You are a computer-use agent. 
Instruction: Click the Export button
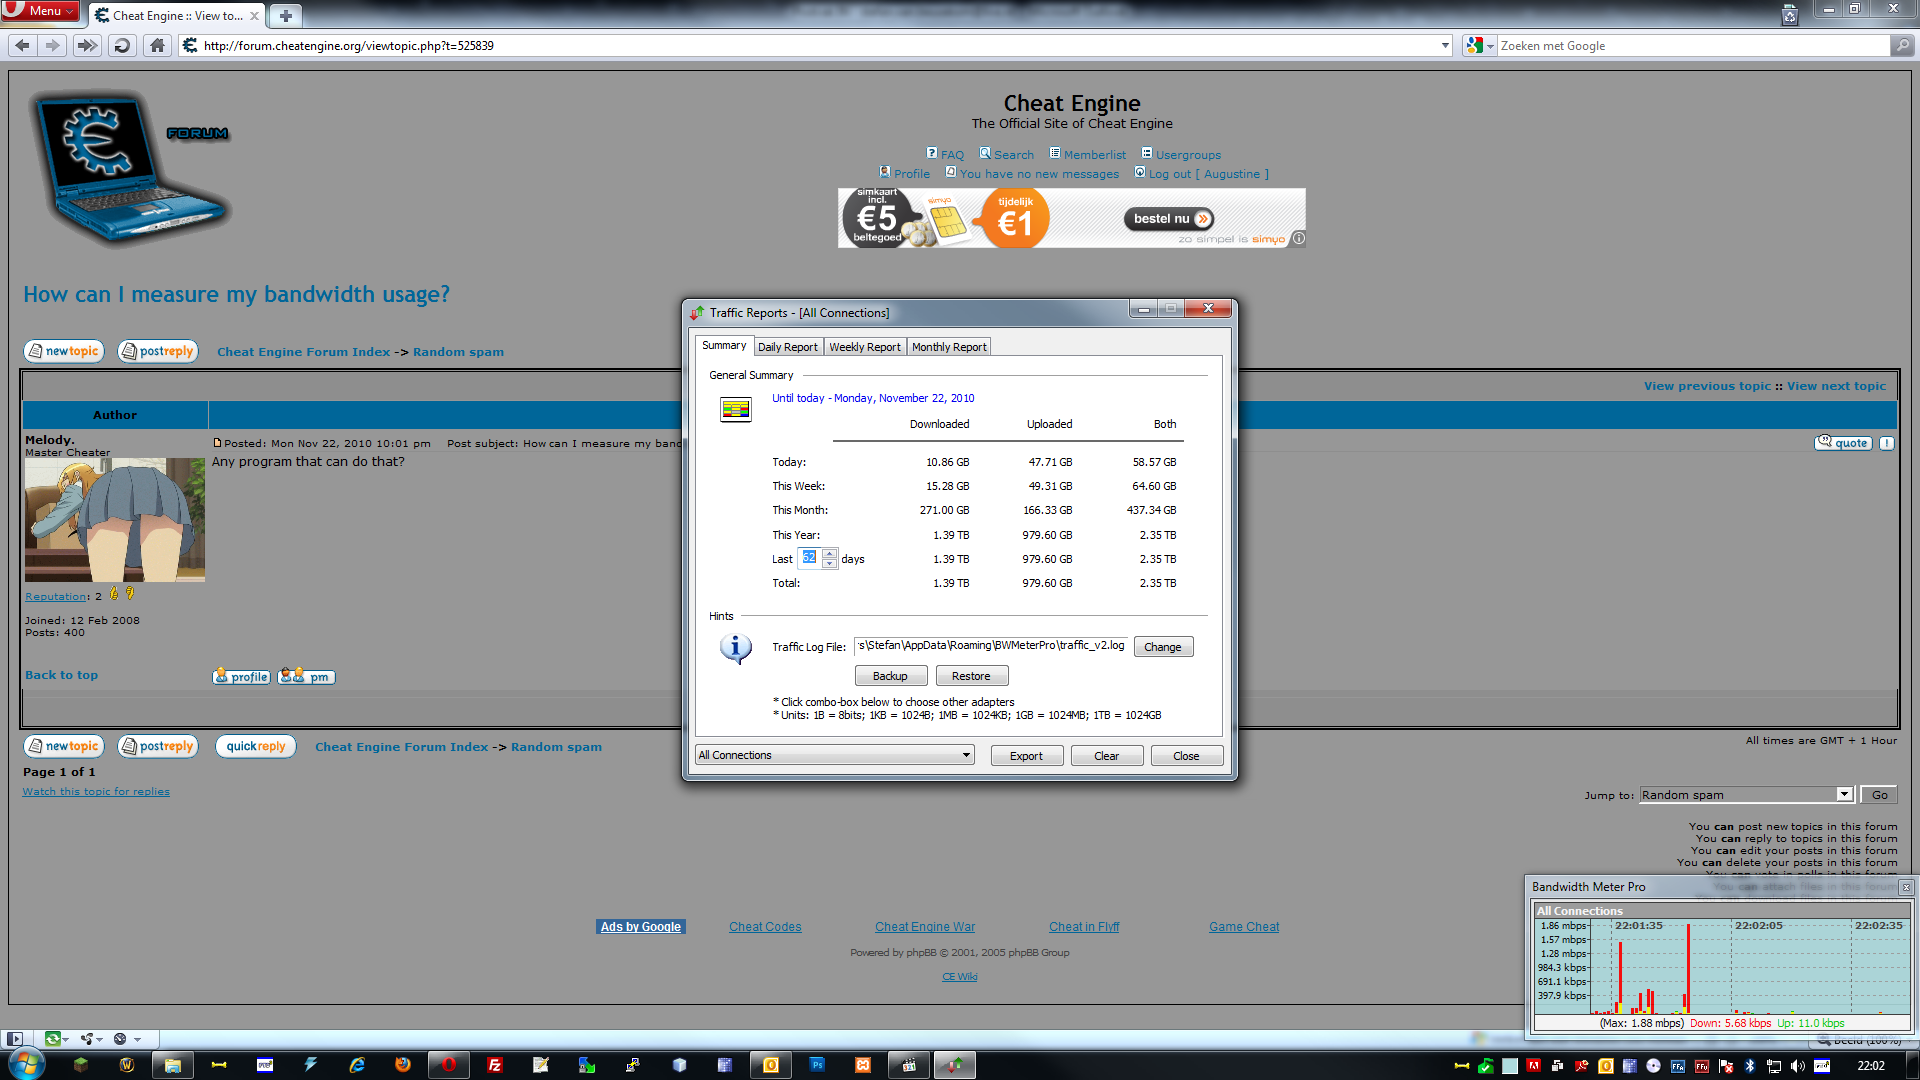click(x=1026, y=756)
